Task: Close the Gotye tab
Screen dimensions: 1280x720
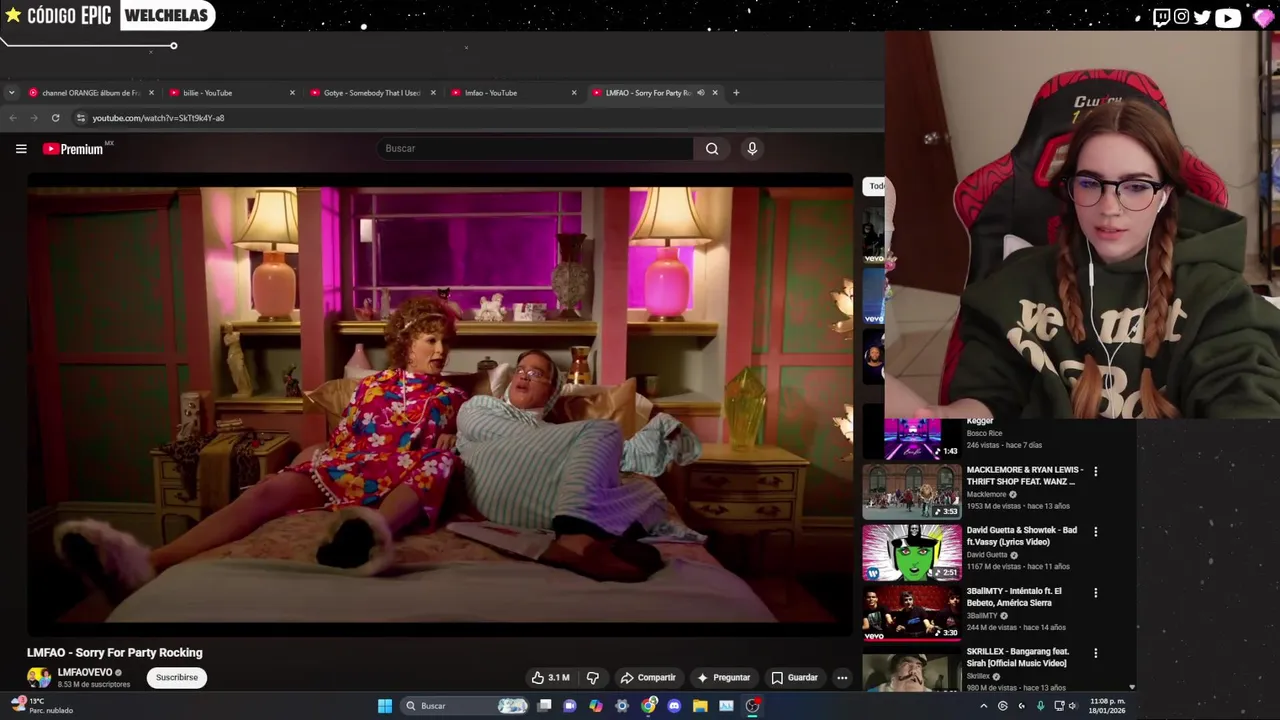Action: point(433,93)
